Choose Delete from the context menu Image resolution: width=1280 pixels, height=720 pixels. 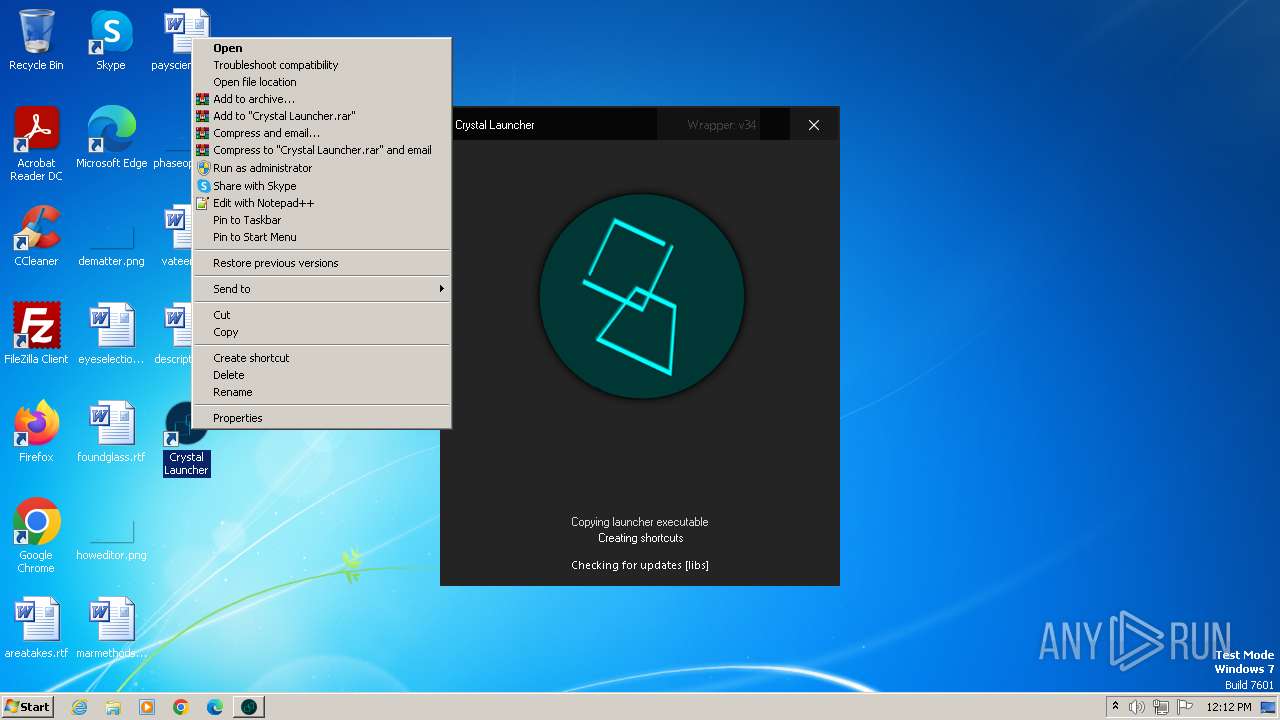click(x=322, y=375)
